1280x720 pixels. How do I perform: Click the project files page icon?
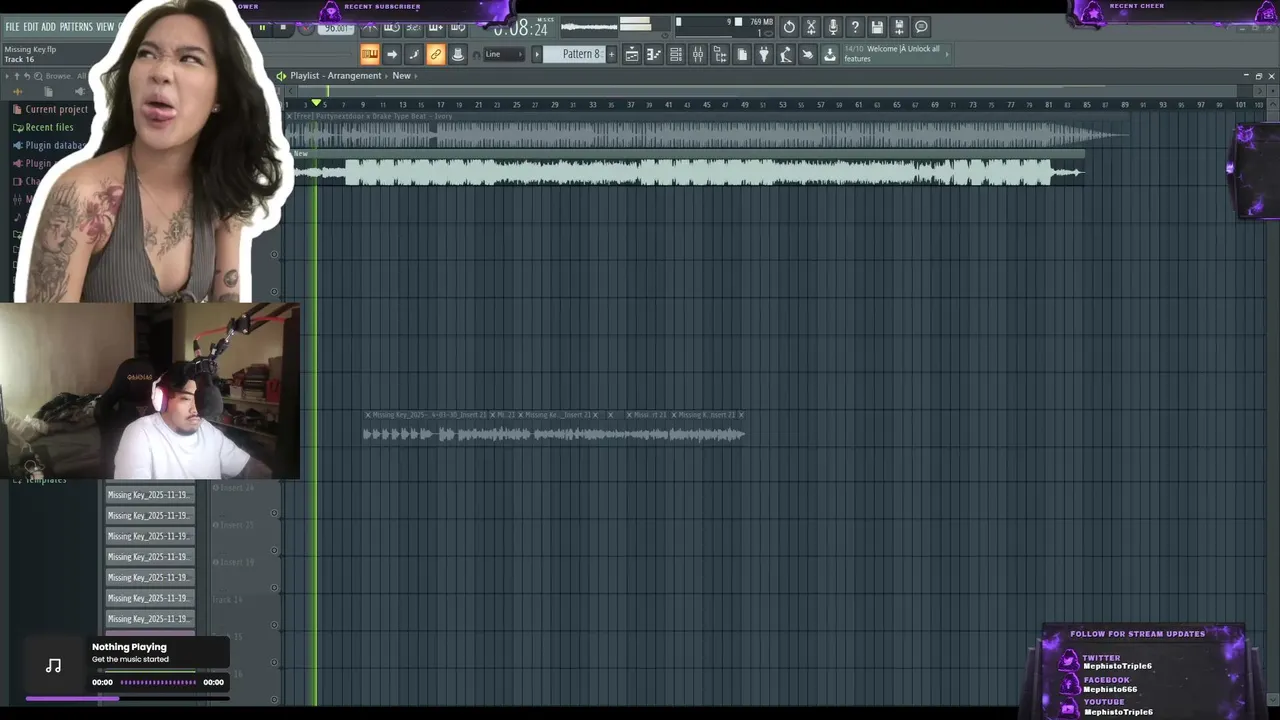point(742,54)
